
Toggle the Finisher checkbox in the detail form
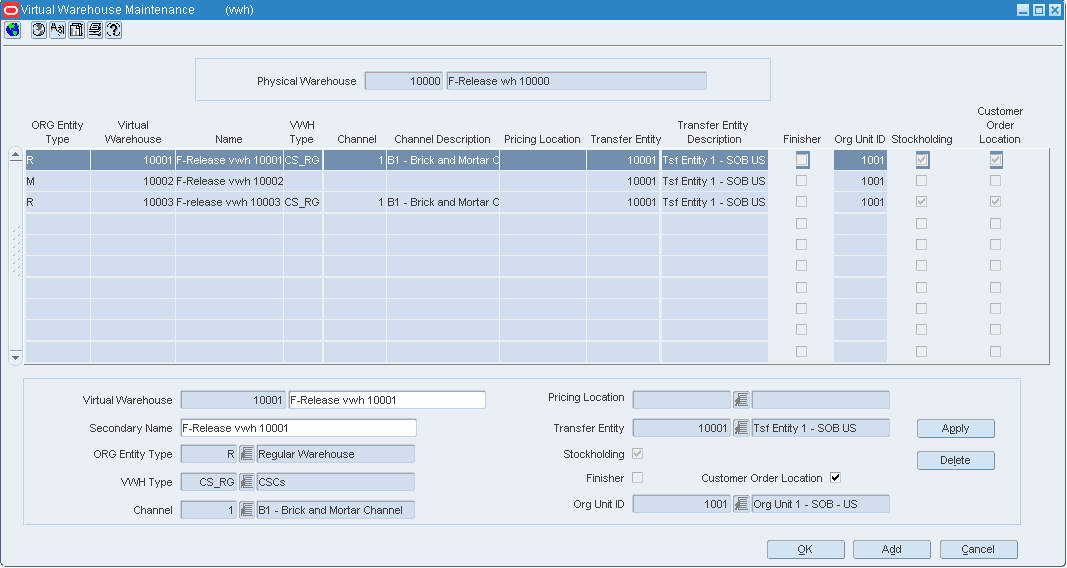pyautogui.click(x=637, y=478)
